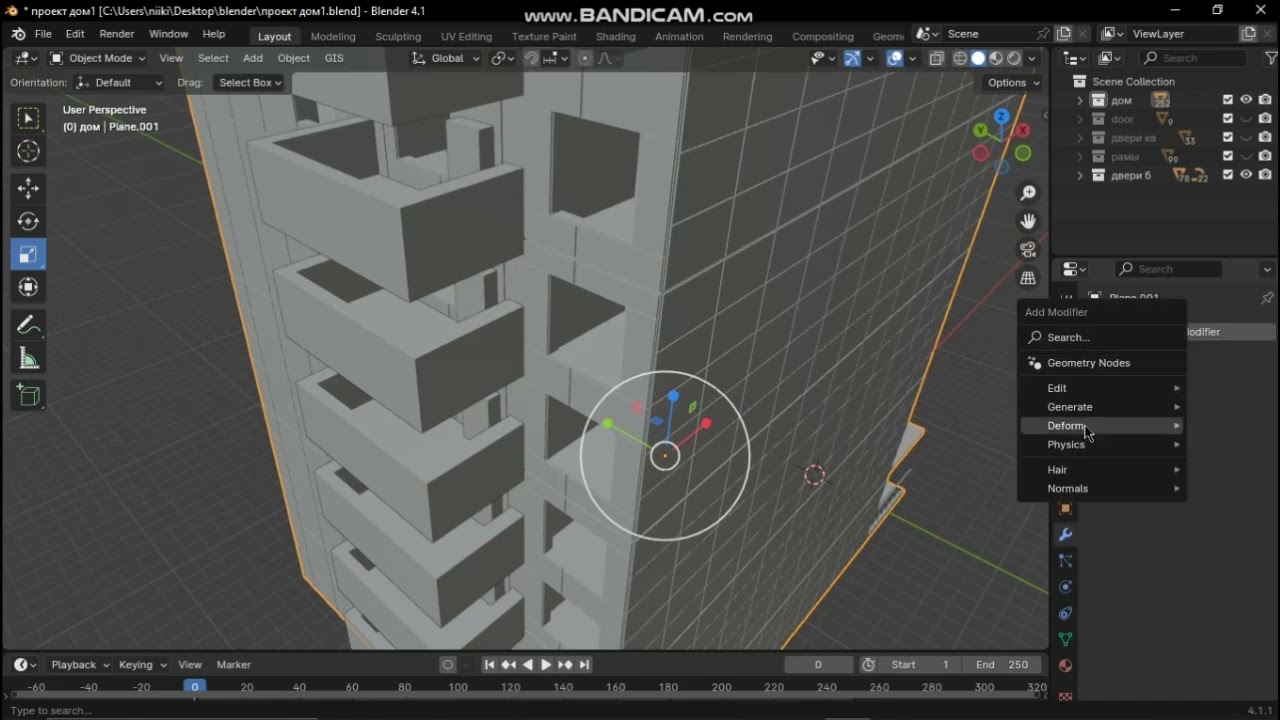1280x720 pixels.
Task: Play the animation in timeline
Action: click(546, 665)
